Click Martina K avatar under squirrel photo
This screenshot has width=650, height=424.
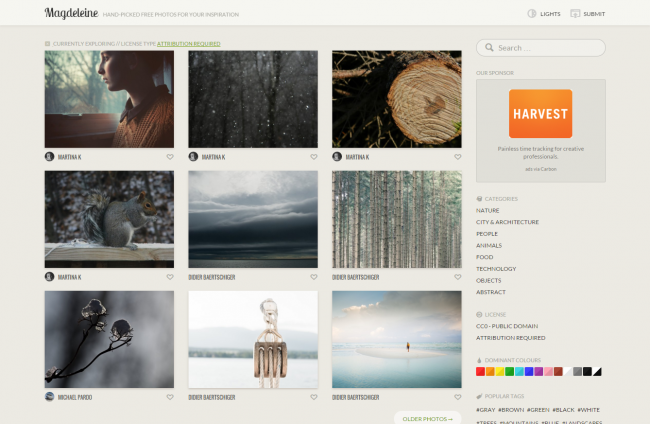tap(49, 277)
